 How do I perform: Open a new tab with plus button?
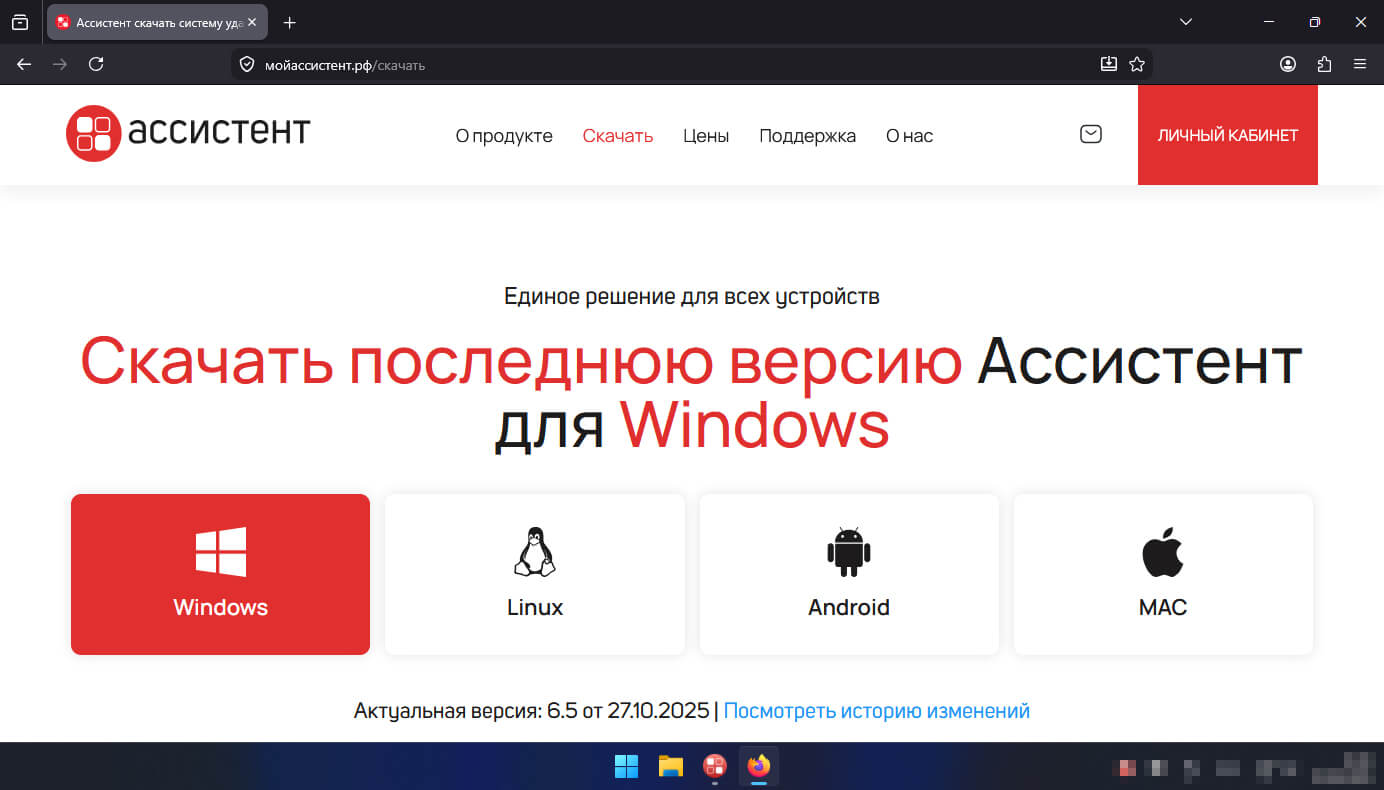290,22
